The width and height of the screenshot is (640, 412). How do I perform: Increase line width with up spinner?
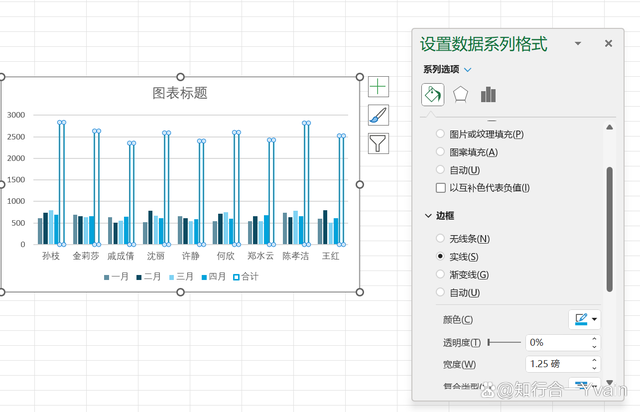tap(594, 360)
